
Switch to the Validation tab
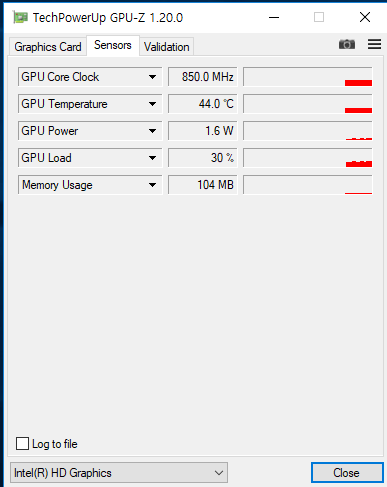coord(166,47)
